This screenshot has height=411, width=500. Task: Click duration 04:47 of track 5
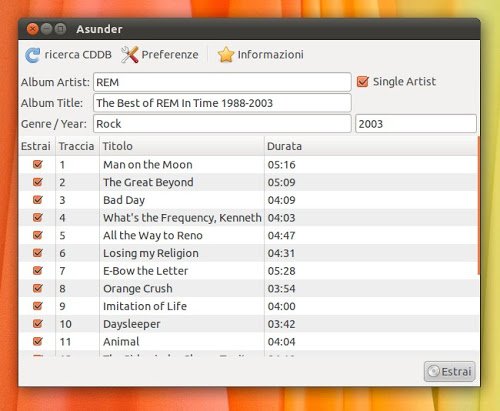coord(281,235)
